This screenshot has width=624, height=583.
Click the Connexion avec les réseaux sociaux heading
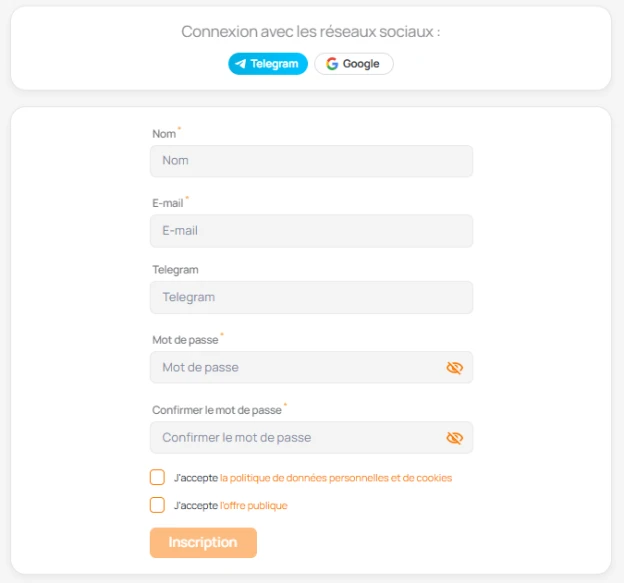tap(310, 32)
